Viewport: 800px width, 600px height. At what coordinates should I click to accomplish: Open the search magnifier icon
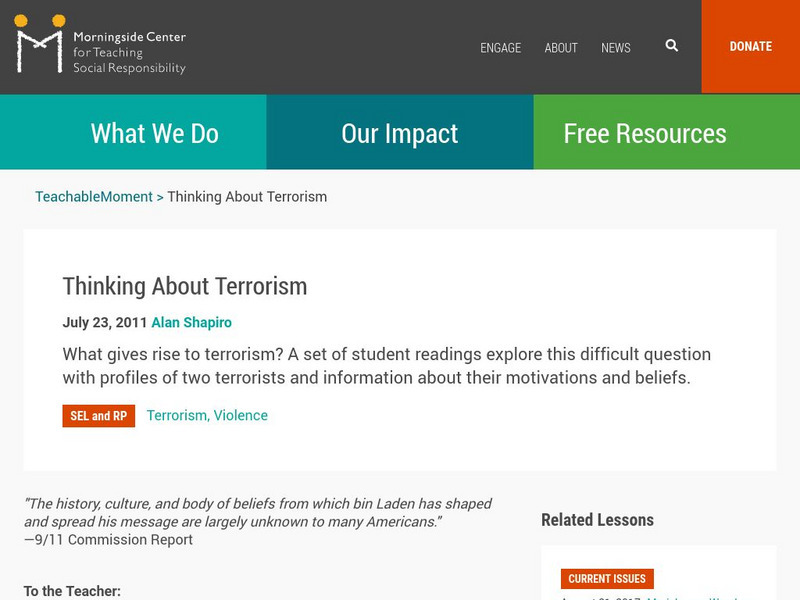tap(672, 46)
